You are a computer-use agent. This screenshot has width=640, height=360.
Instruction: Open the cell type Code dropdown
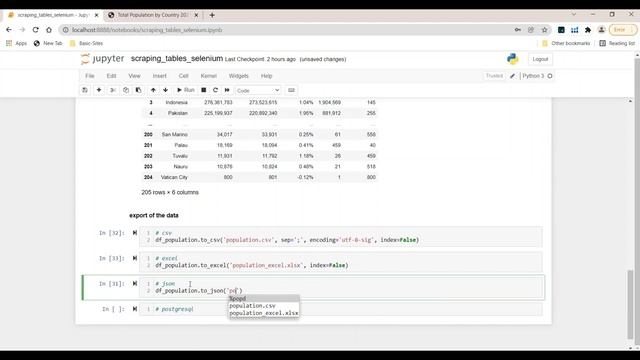(258, 90)
